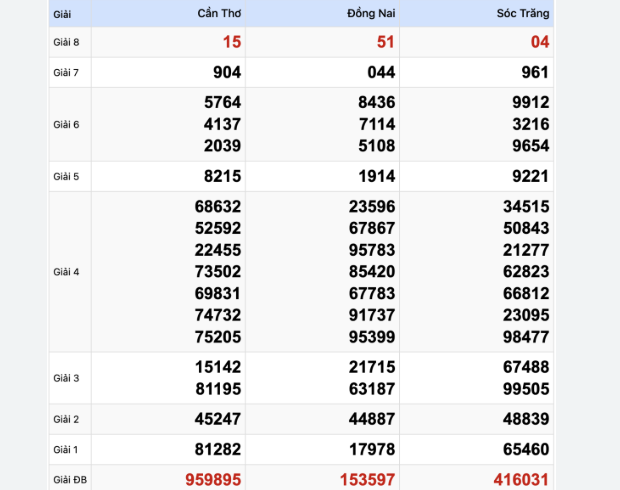Image resolution: width=620 pixels, height=490 pixels.
Task: Select Cần Thơ Giải 7 number 904
Action: (226, 72)
